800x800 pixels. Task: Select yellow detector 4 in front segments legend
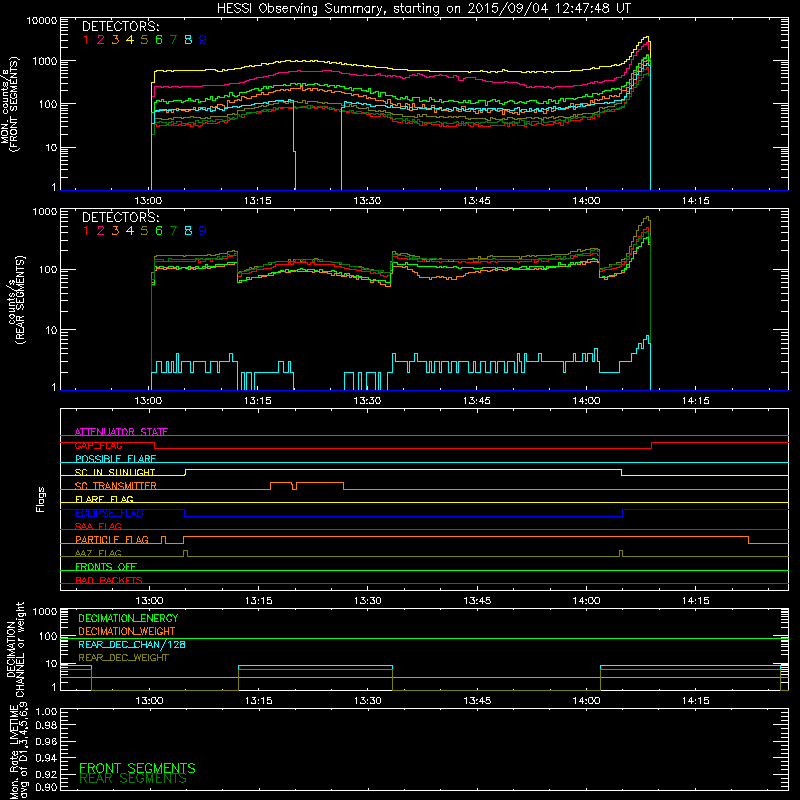[130, 40]
